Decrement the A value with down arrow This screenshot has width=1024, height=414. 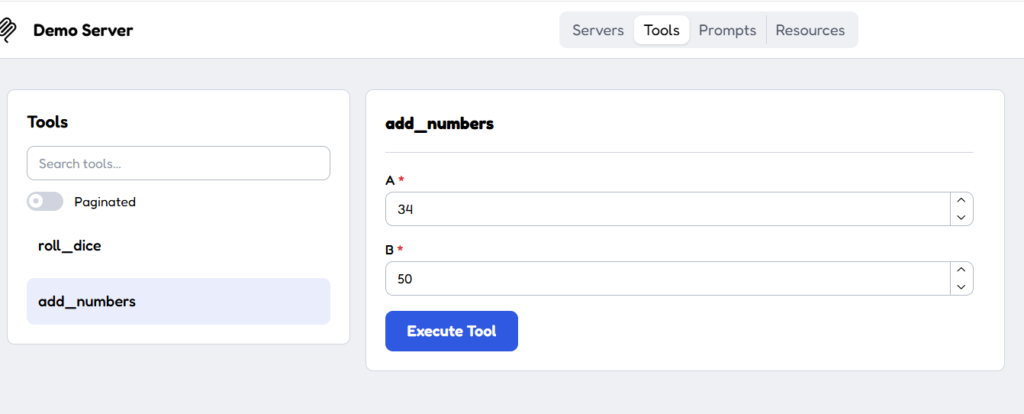pyautogui.click(x=961, y=217)
